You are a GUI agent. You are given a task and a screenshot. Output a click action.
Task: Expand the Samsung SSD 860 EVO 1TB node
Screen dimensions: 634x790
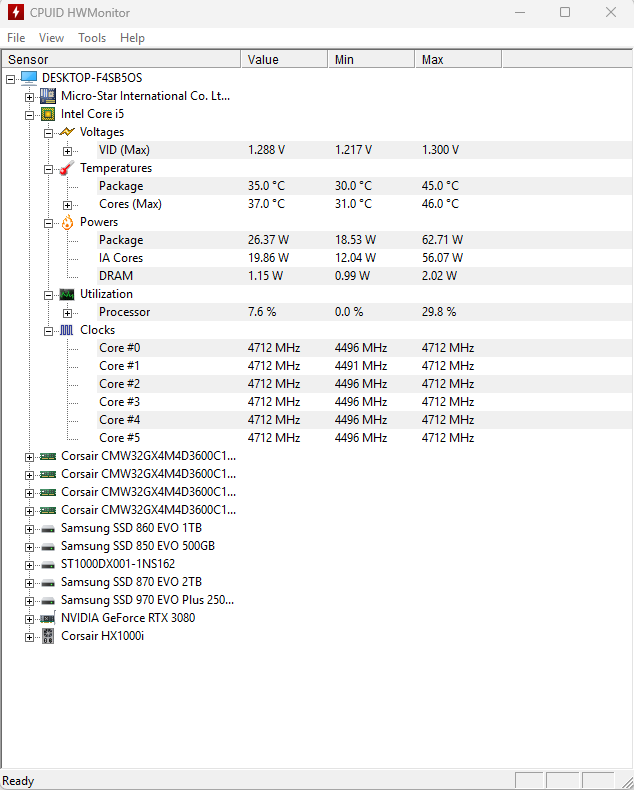click(x=30, y=528)
